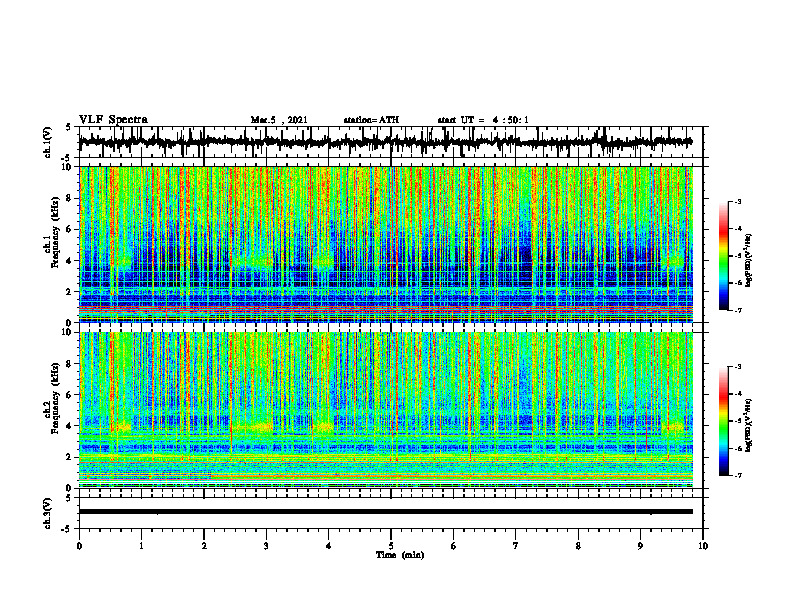Click the "8" tick on the time axis
The width and height of the screenshot is (792, 612).
coord(578,546)
